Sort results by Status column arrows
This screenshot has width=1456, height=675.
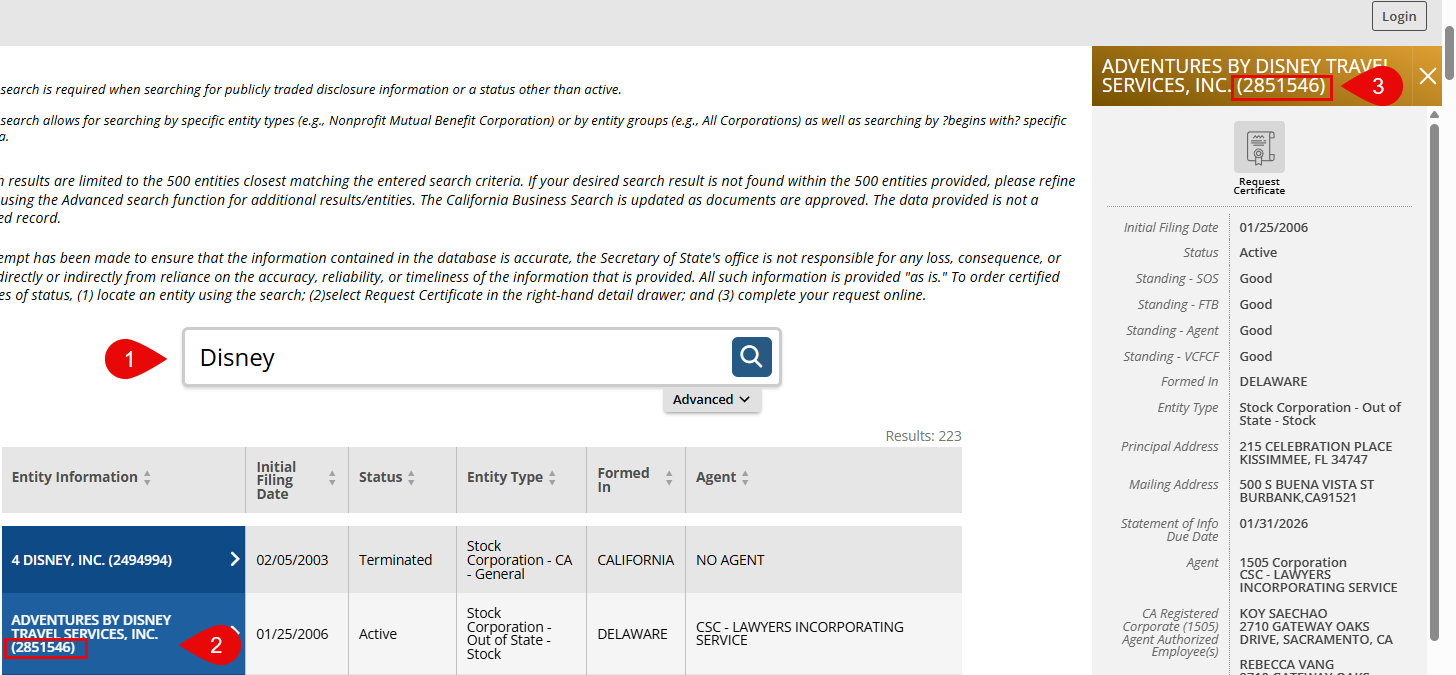411,478
